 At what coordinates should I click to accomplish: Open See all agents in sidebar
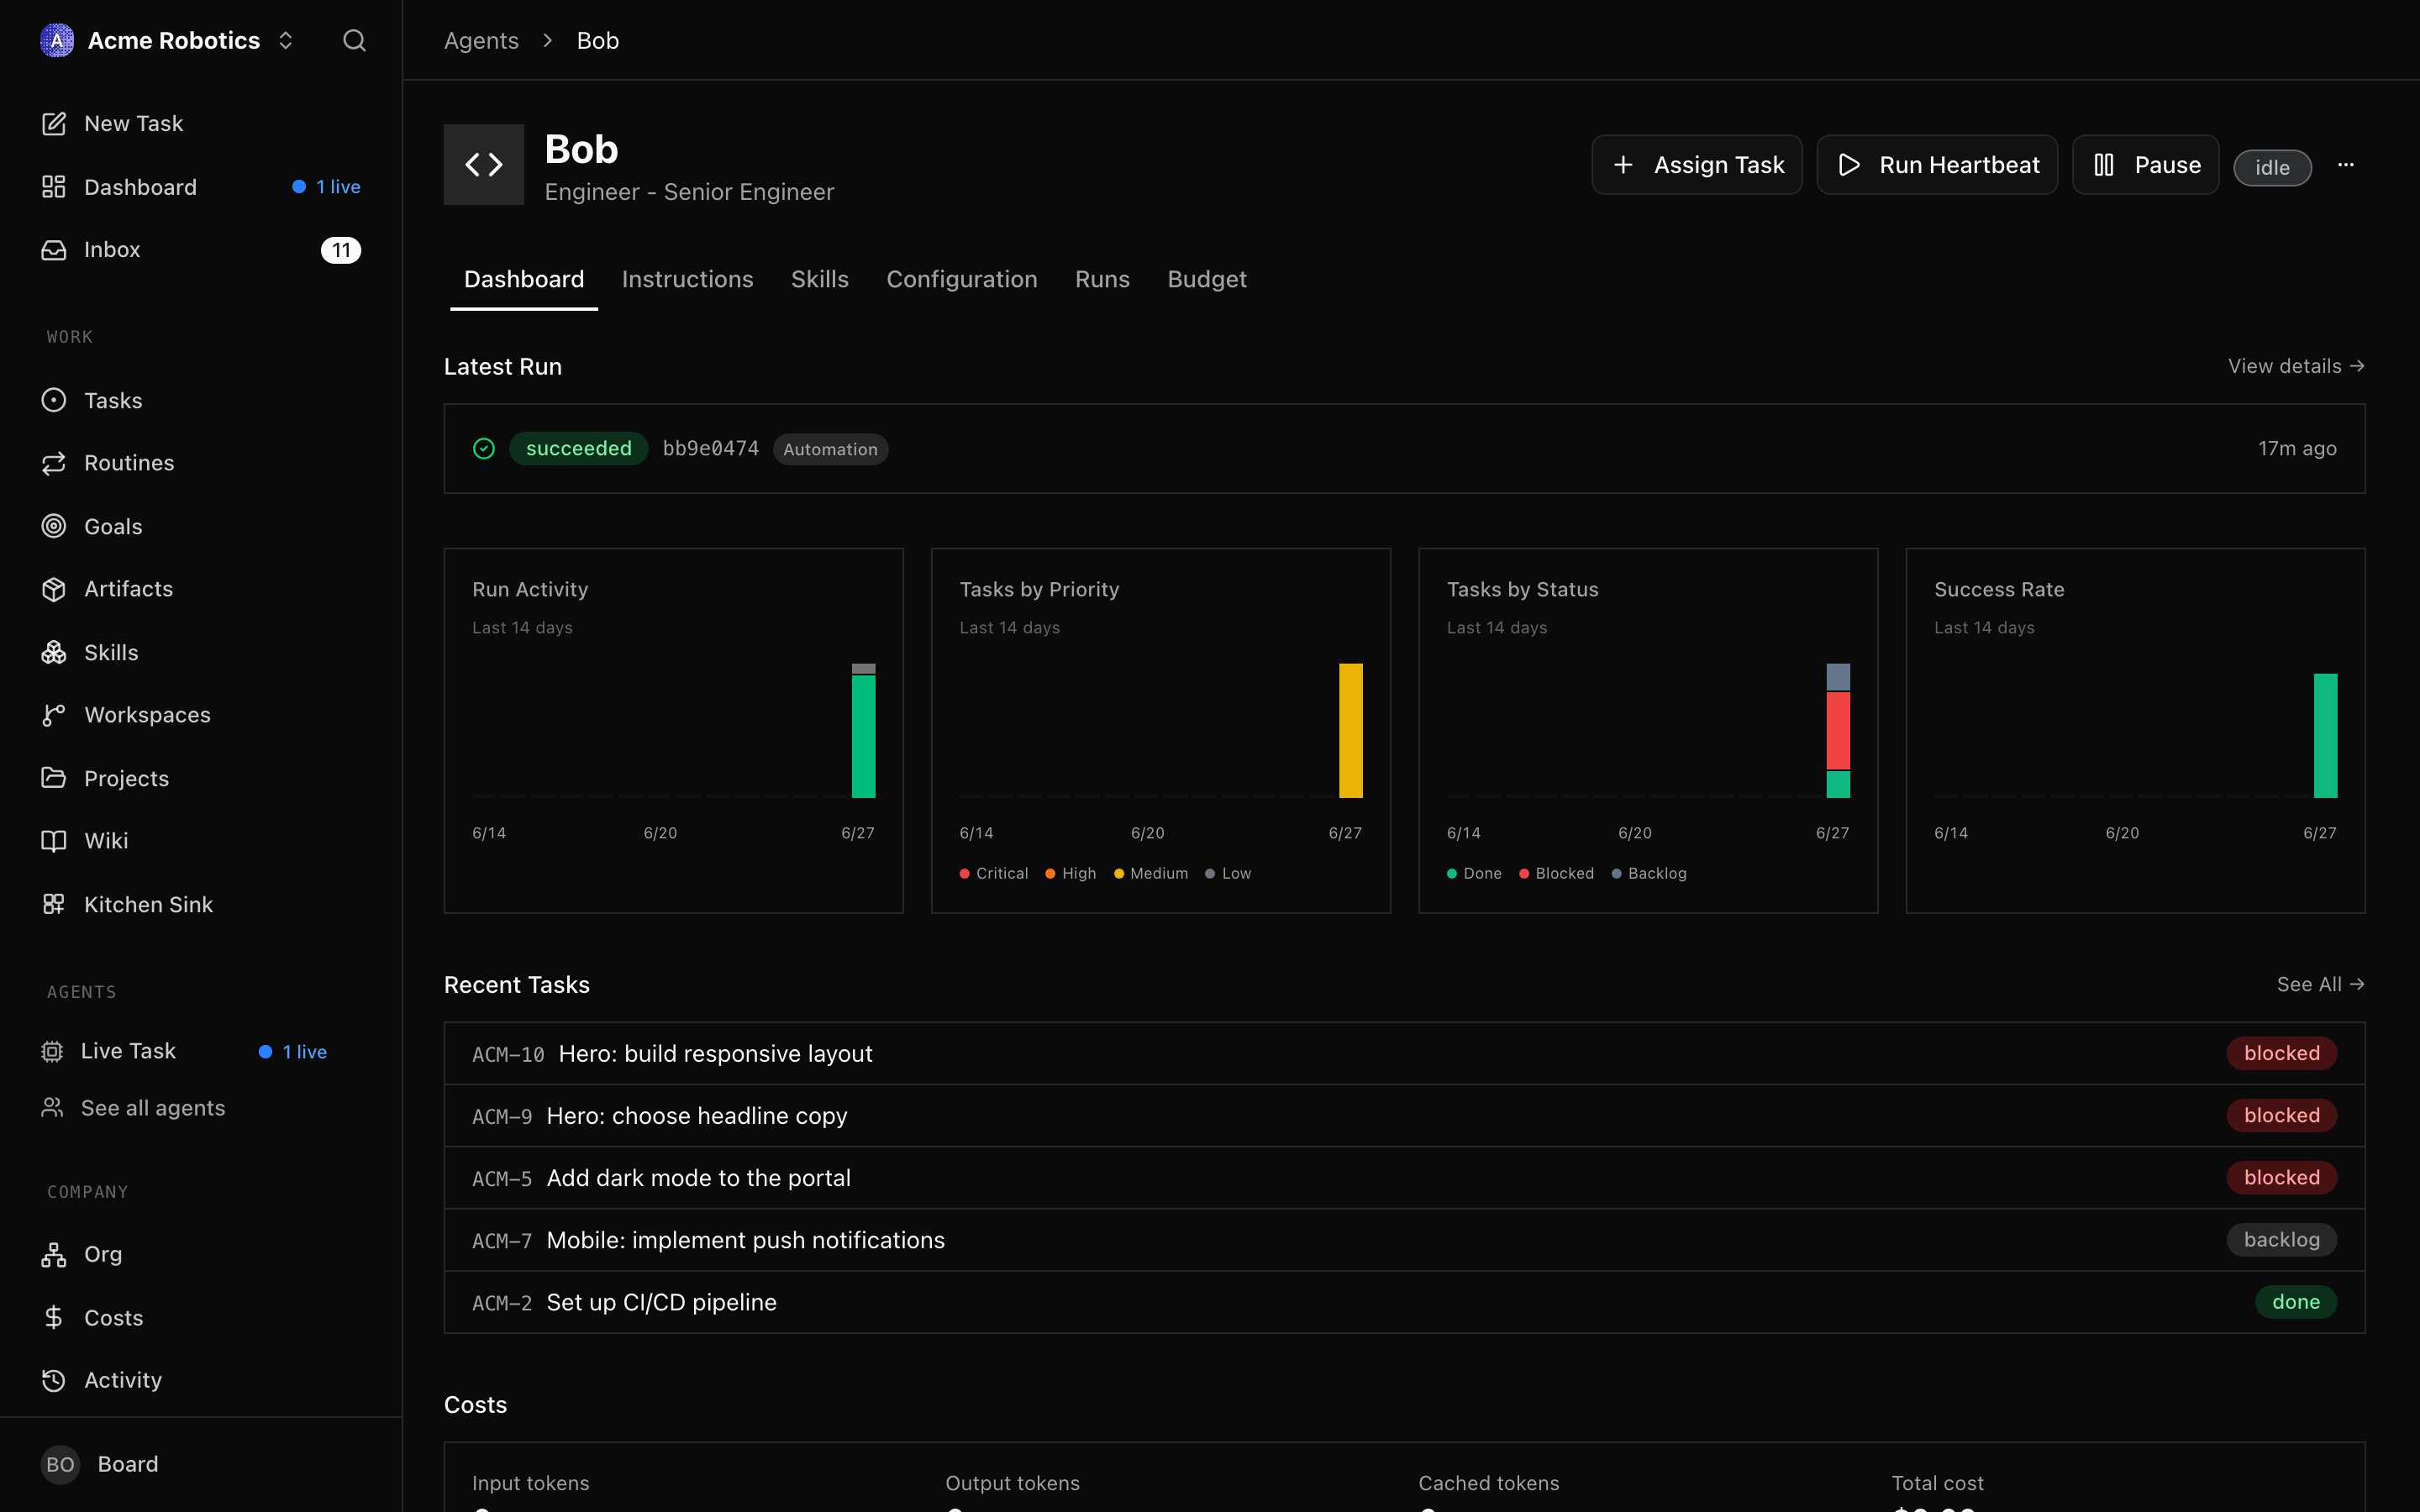(152, 1108)
